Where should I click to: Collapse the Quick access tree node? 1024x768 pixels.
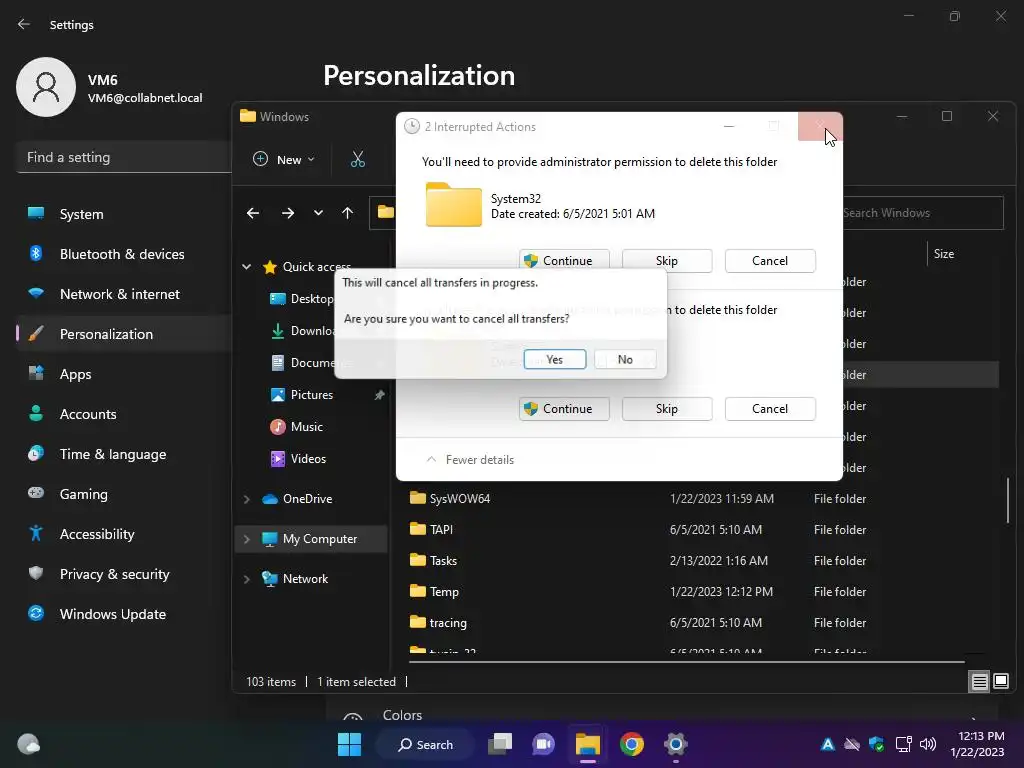247,266
